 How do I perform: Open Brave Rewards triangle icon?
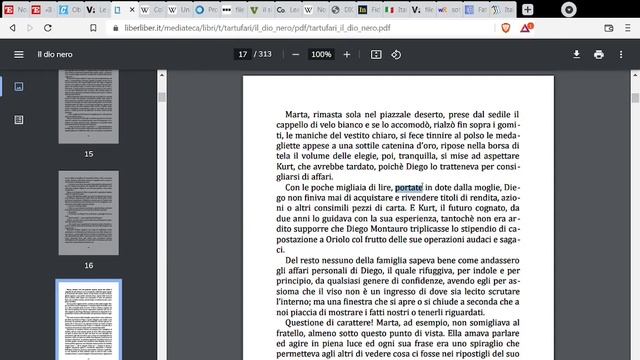tap(526, 28)
